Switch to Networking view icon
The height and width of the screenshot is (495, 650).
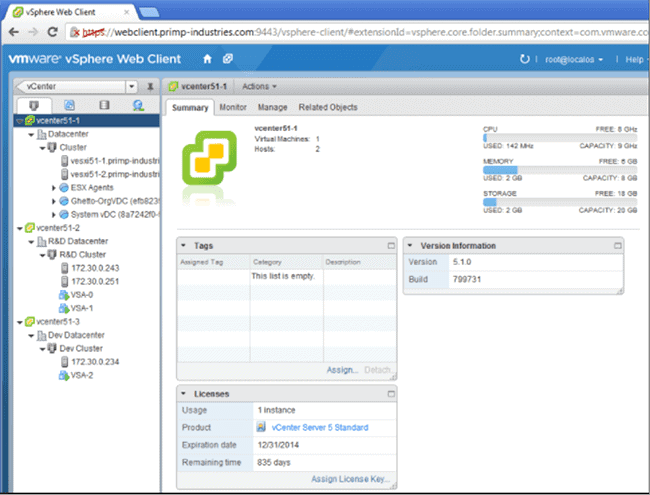click(138, 105)
